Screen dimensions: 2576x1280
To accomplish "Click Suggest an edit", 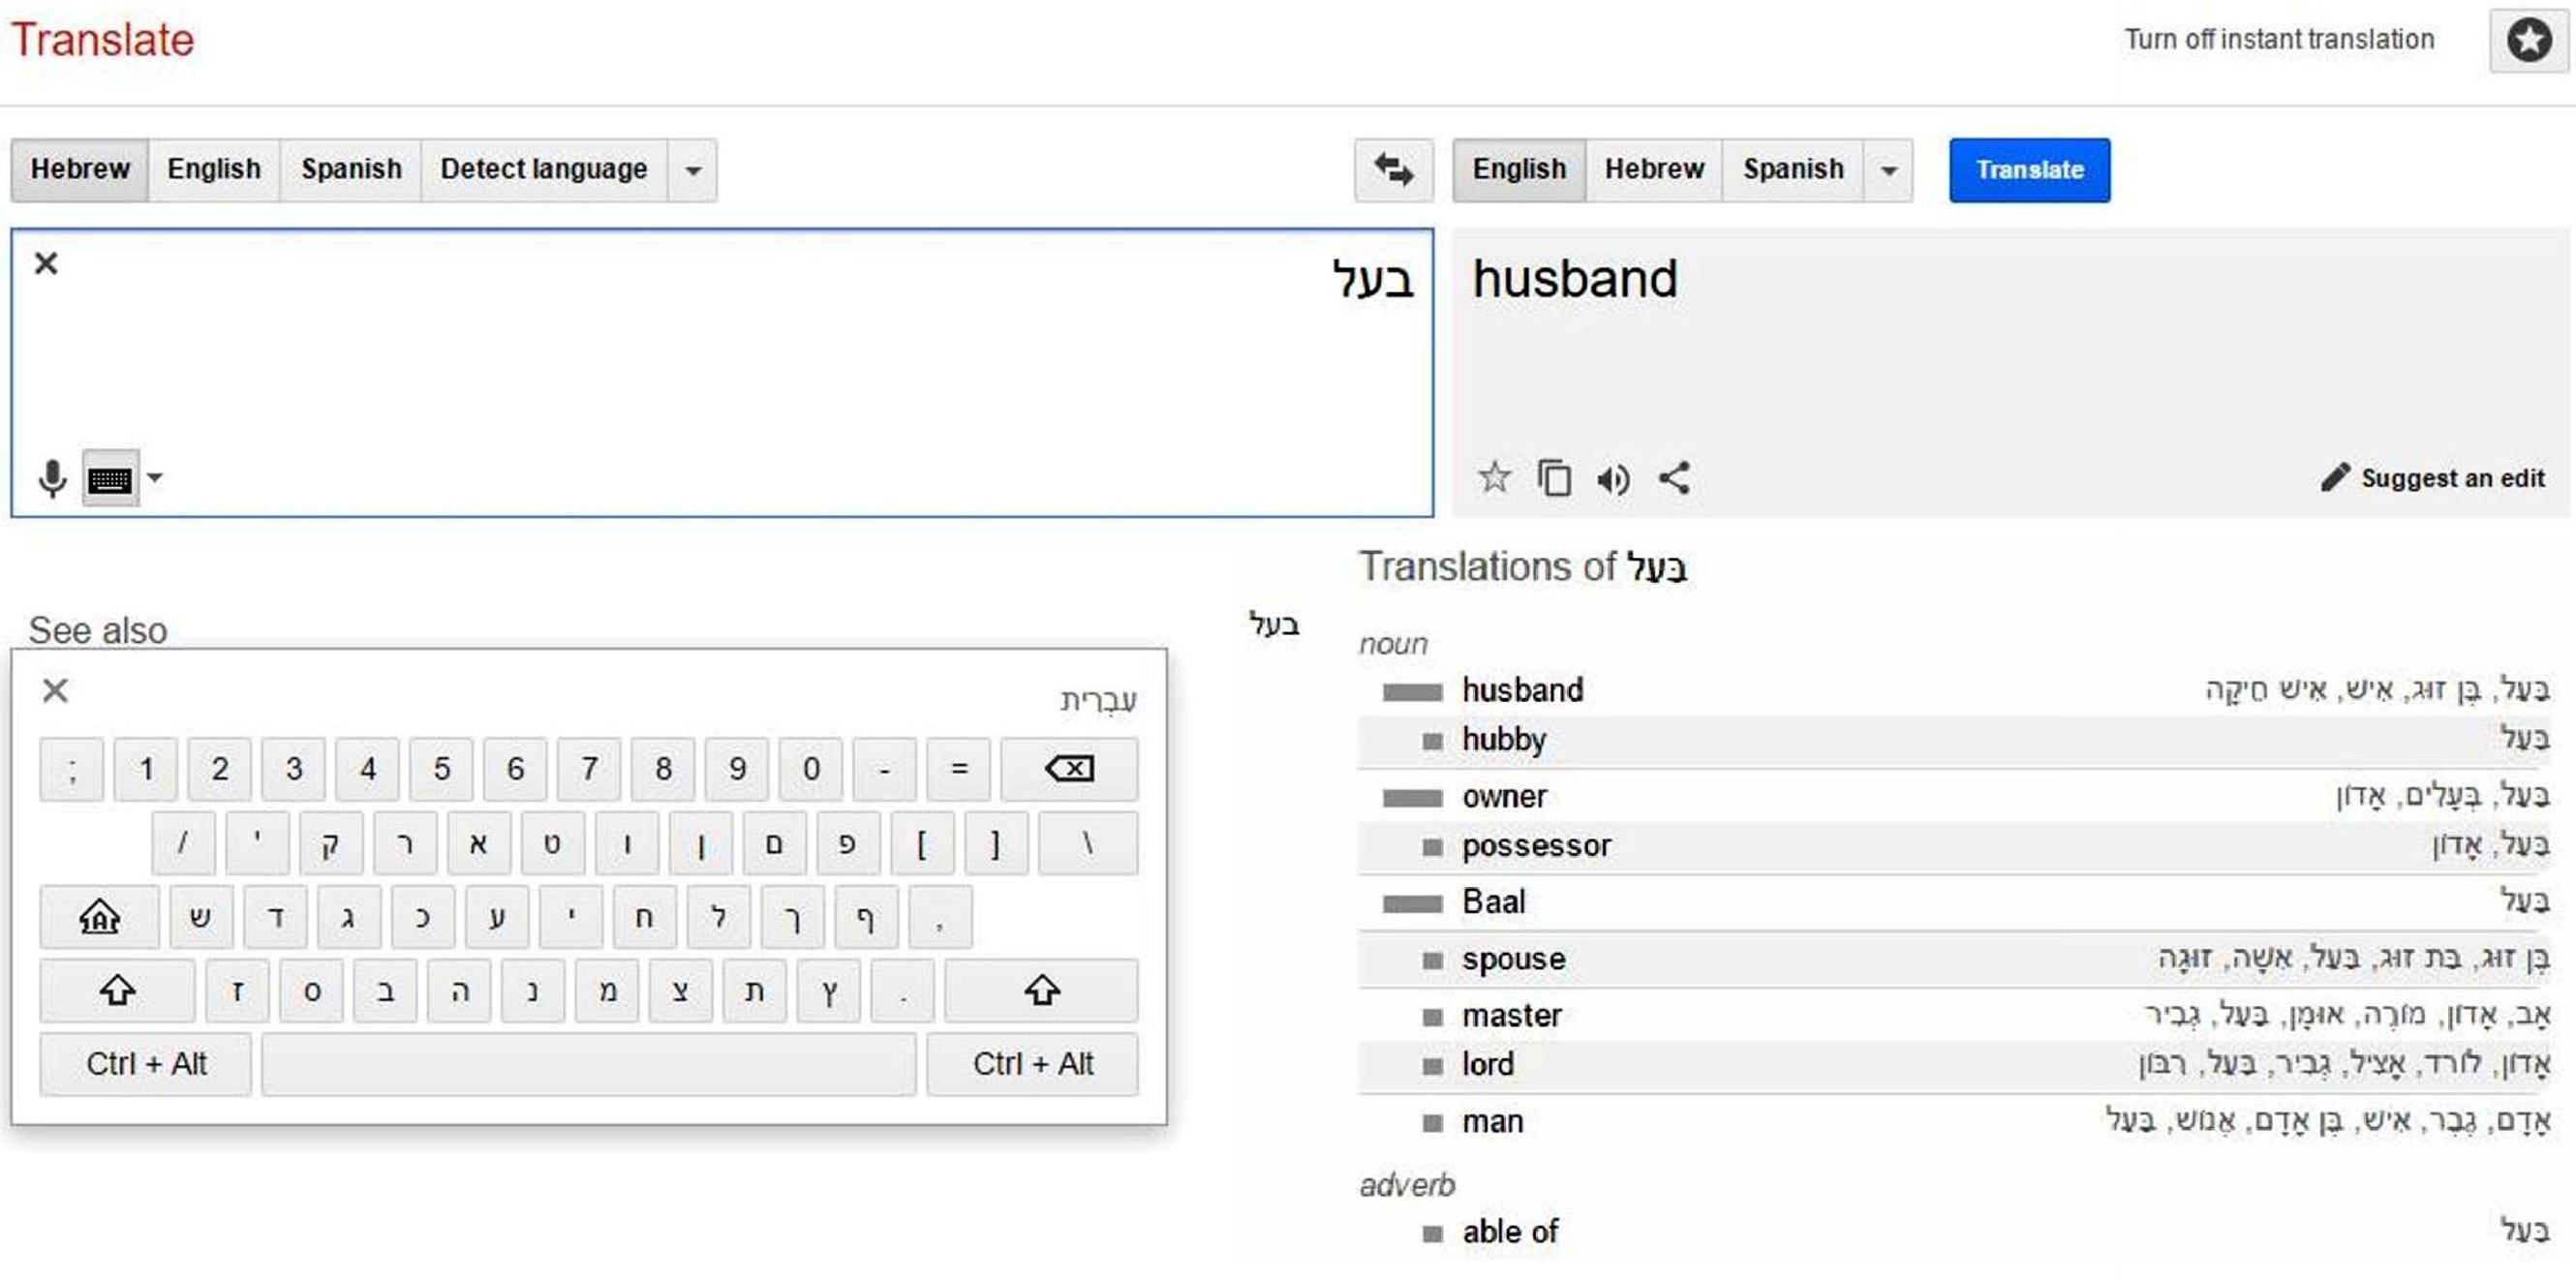I will click(x=2433, y=478).
